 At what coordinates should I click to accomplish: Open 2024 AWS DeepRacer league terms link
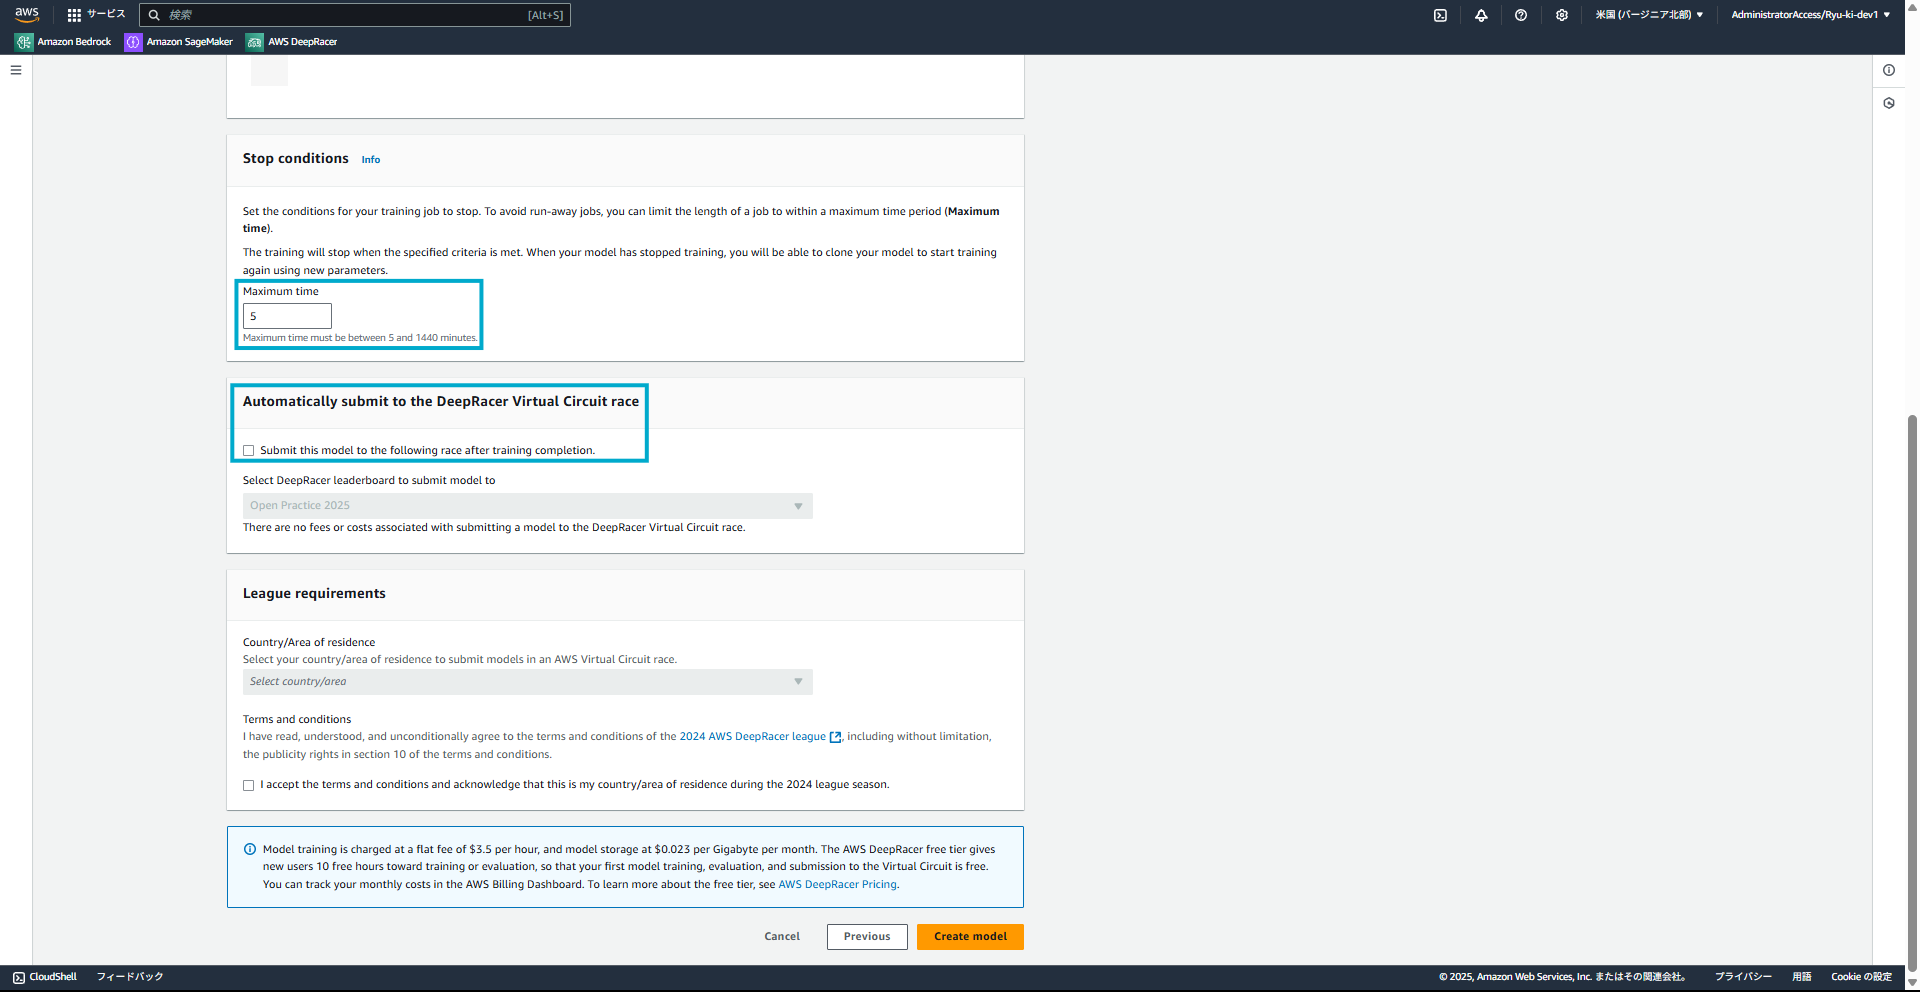tap(760, 737)
